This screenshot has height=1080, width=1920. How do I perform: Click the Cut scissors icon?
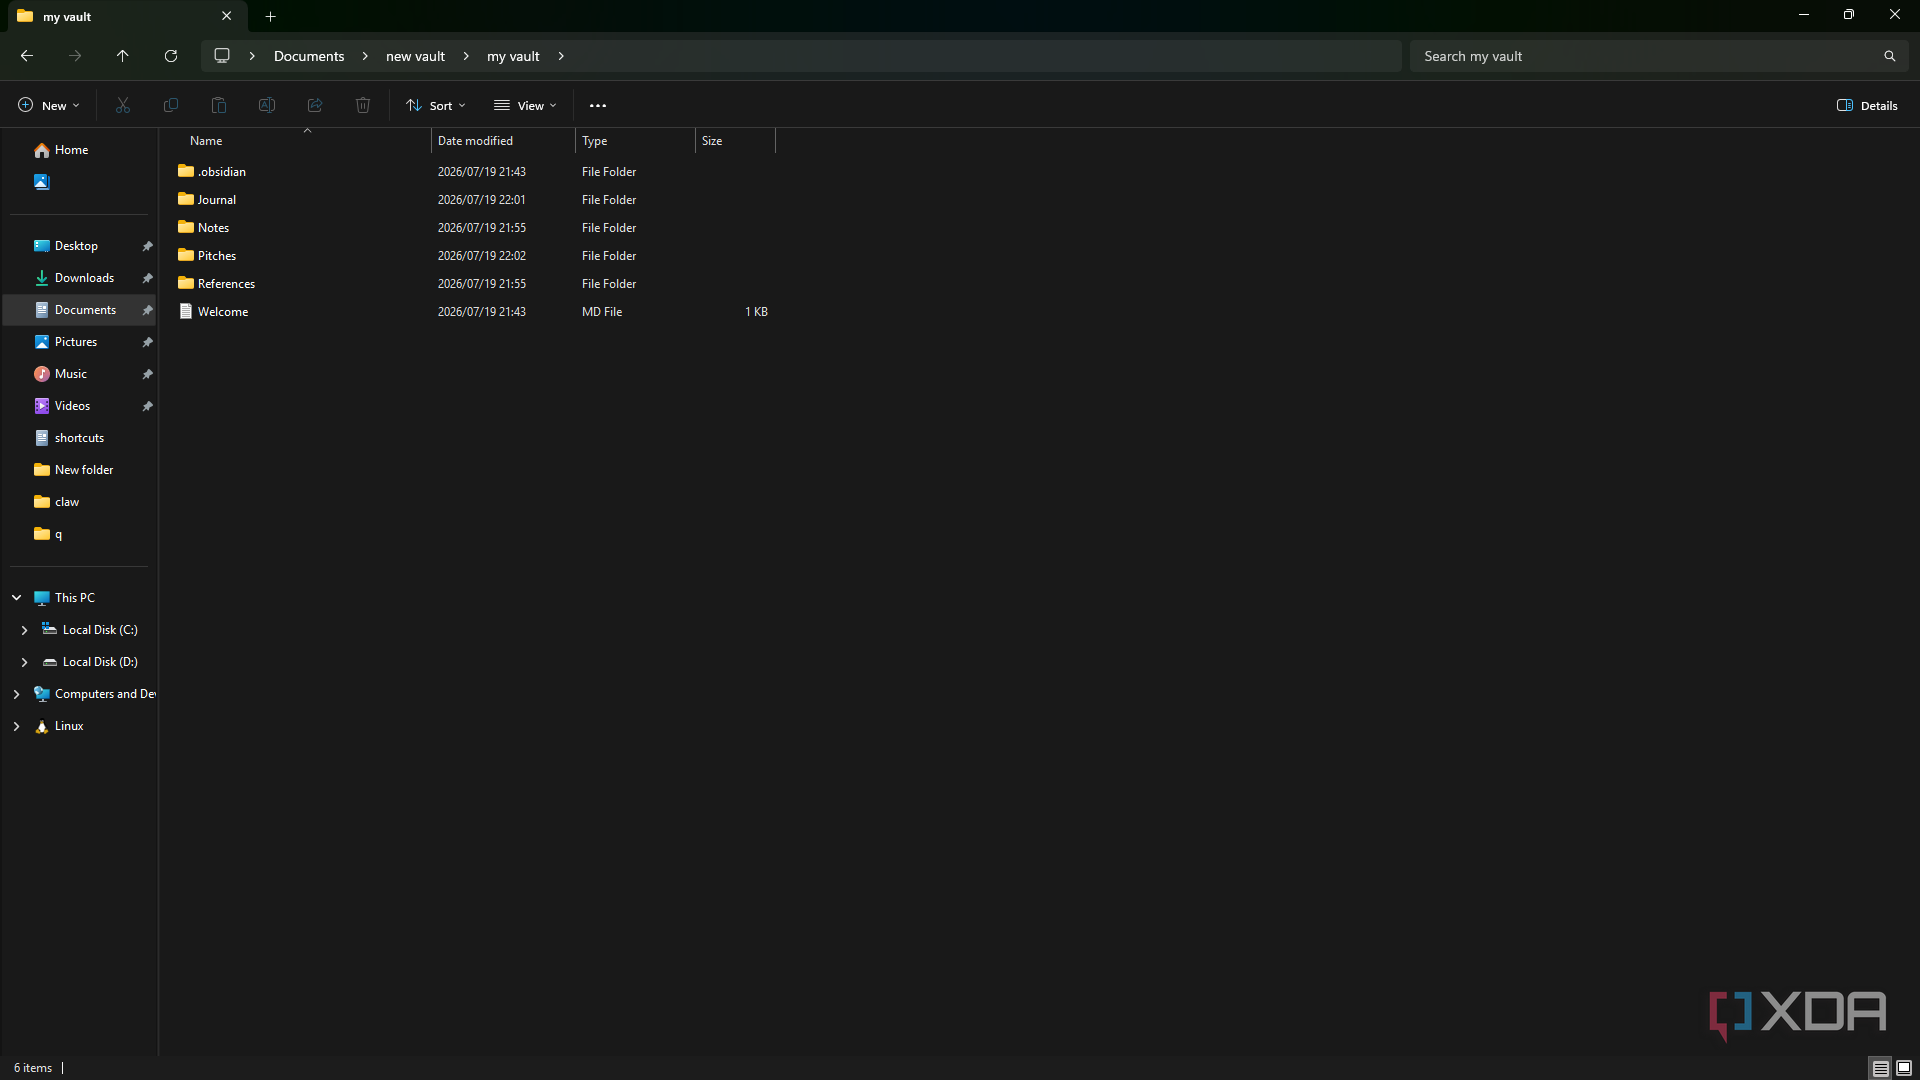coord(123,105)
